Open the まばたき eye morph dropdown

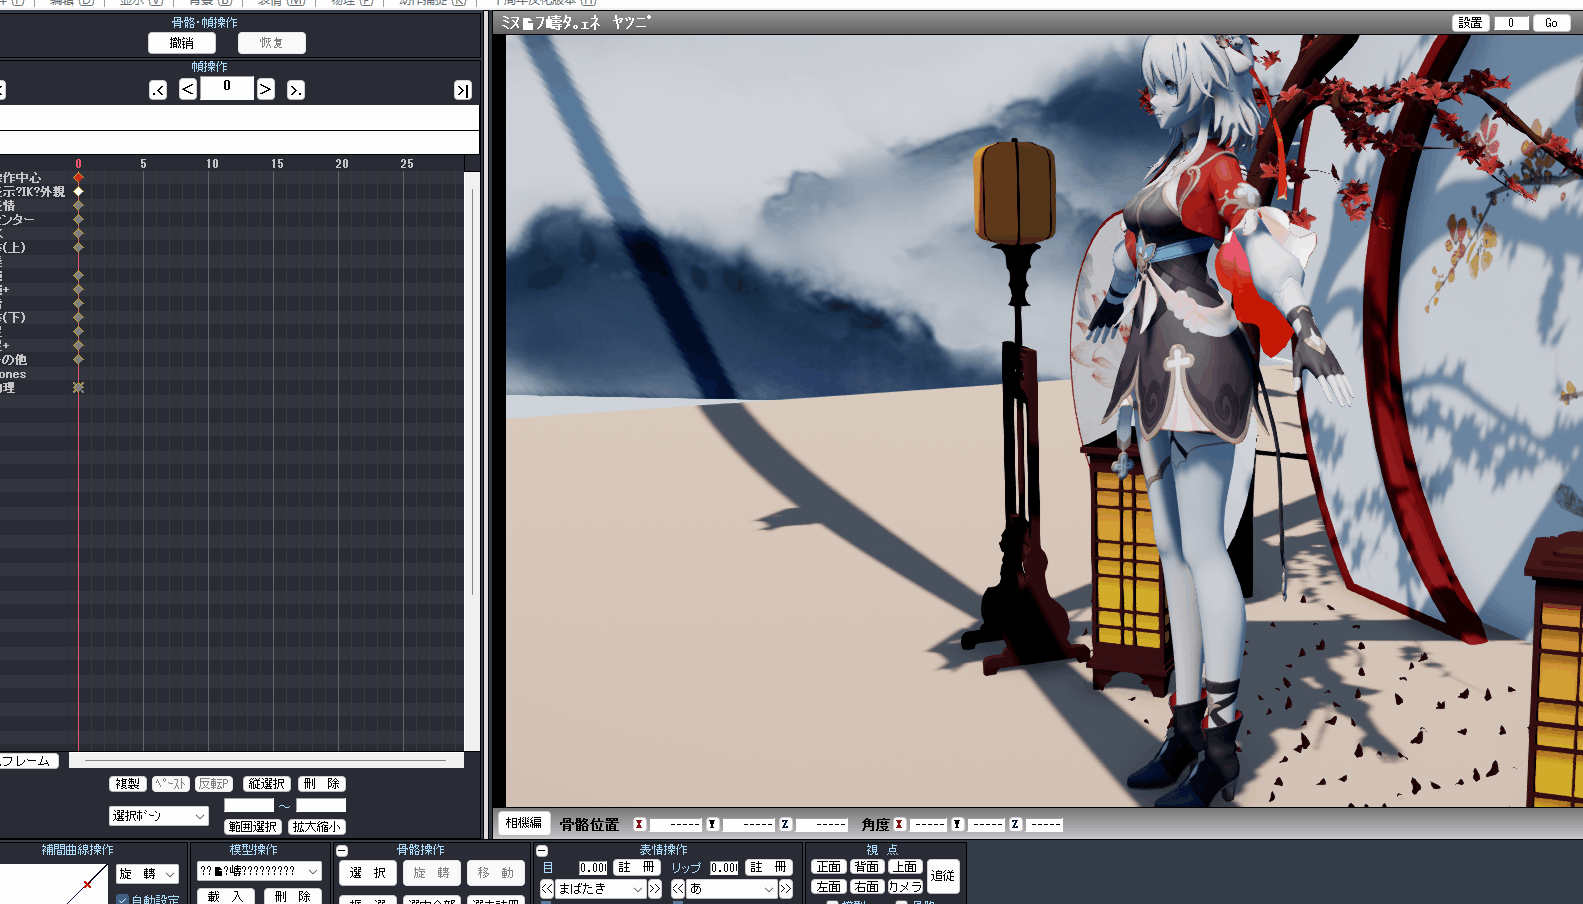coord(600,888)
